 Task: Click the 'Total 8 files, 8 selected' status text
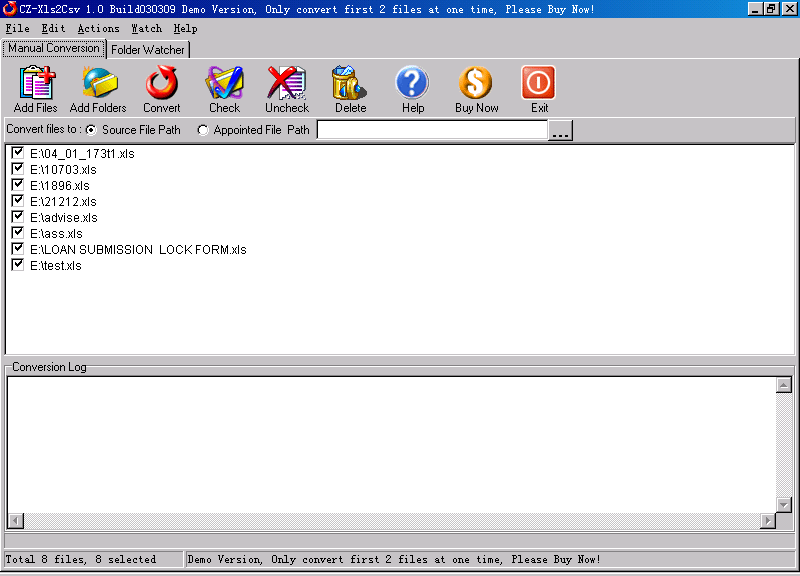pyautogui.click(x=81, y=559)
